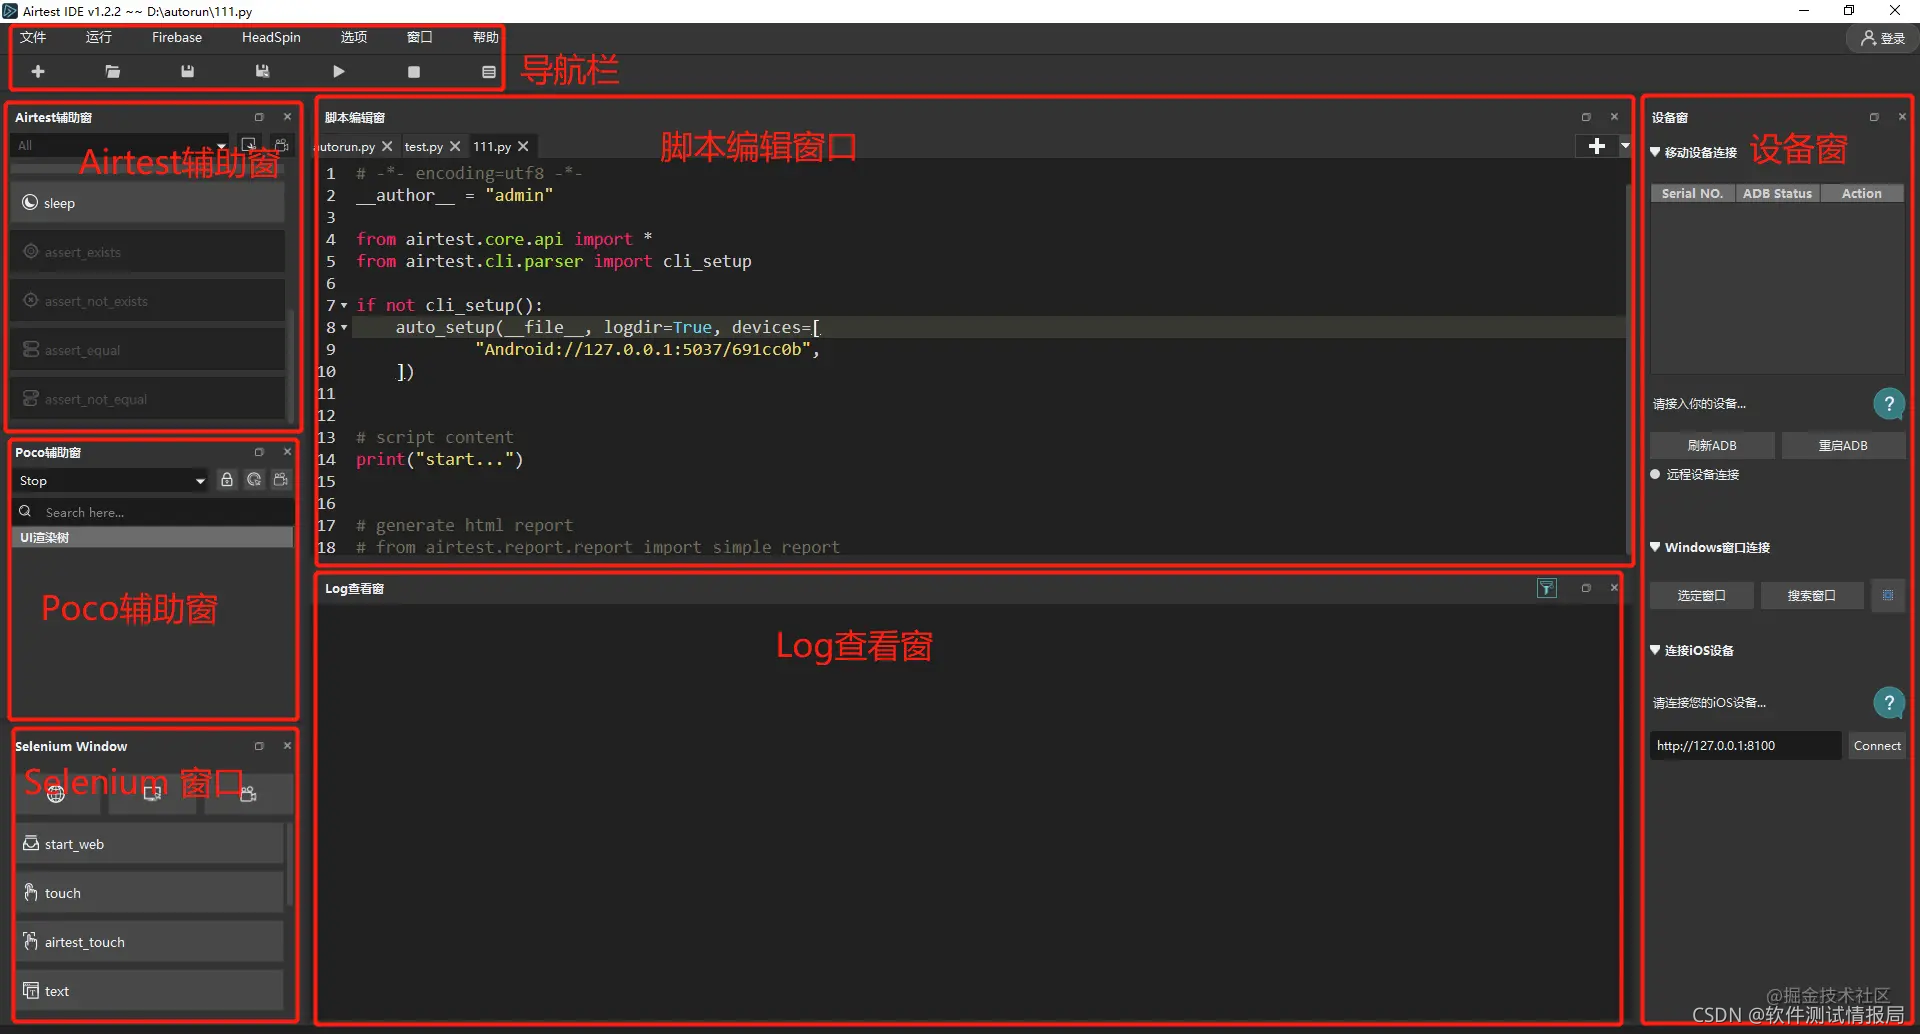Insert the assert_equal command
1920x1034 pixels.
coord(148,350)
